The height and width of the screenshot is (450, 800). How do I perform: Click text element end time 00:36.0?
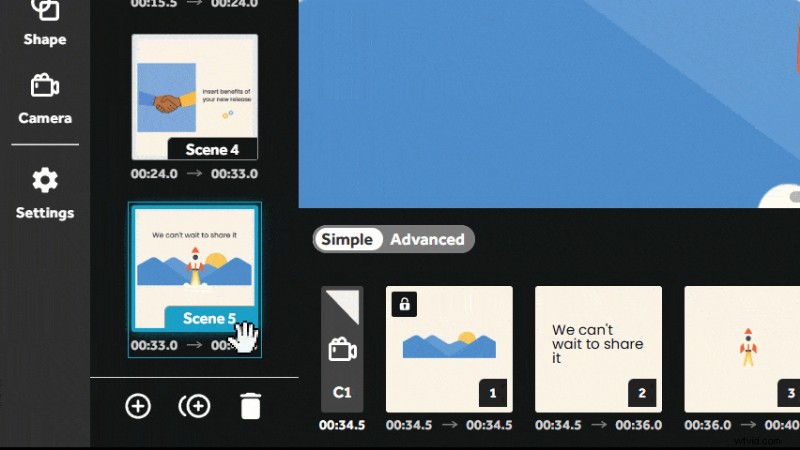(638, 425)
